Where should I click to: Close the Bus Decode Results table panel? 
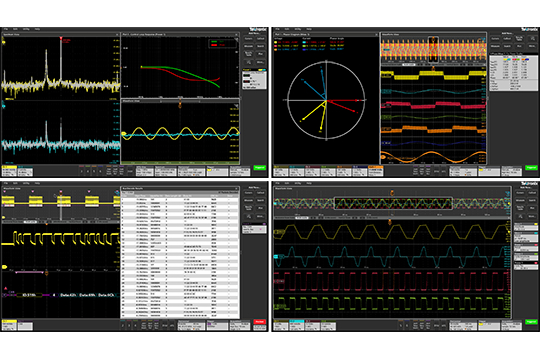tap(237, 189)
